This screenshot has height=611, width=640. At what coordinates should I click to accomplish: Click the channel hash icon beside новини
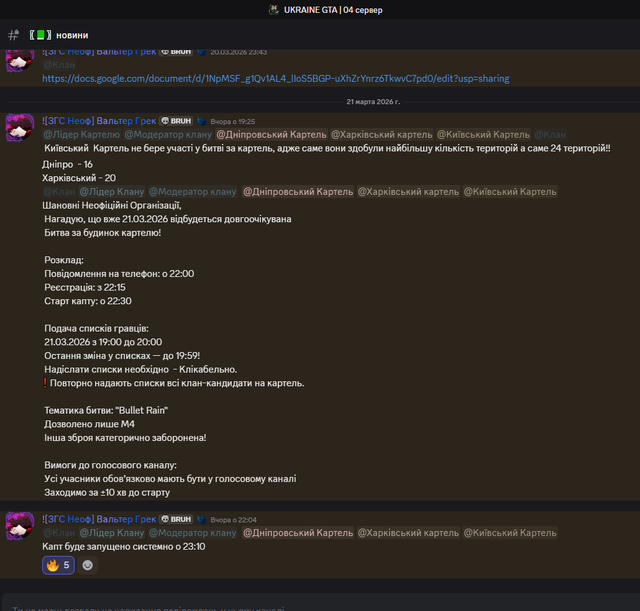13,35
